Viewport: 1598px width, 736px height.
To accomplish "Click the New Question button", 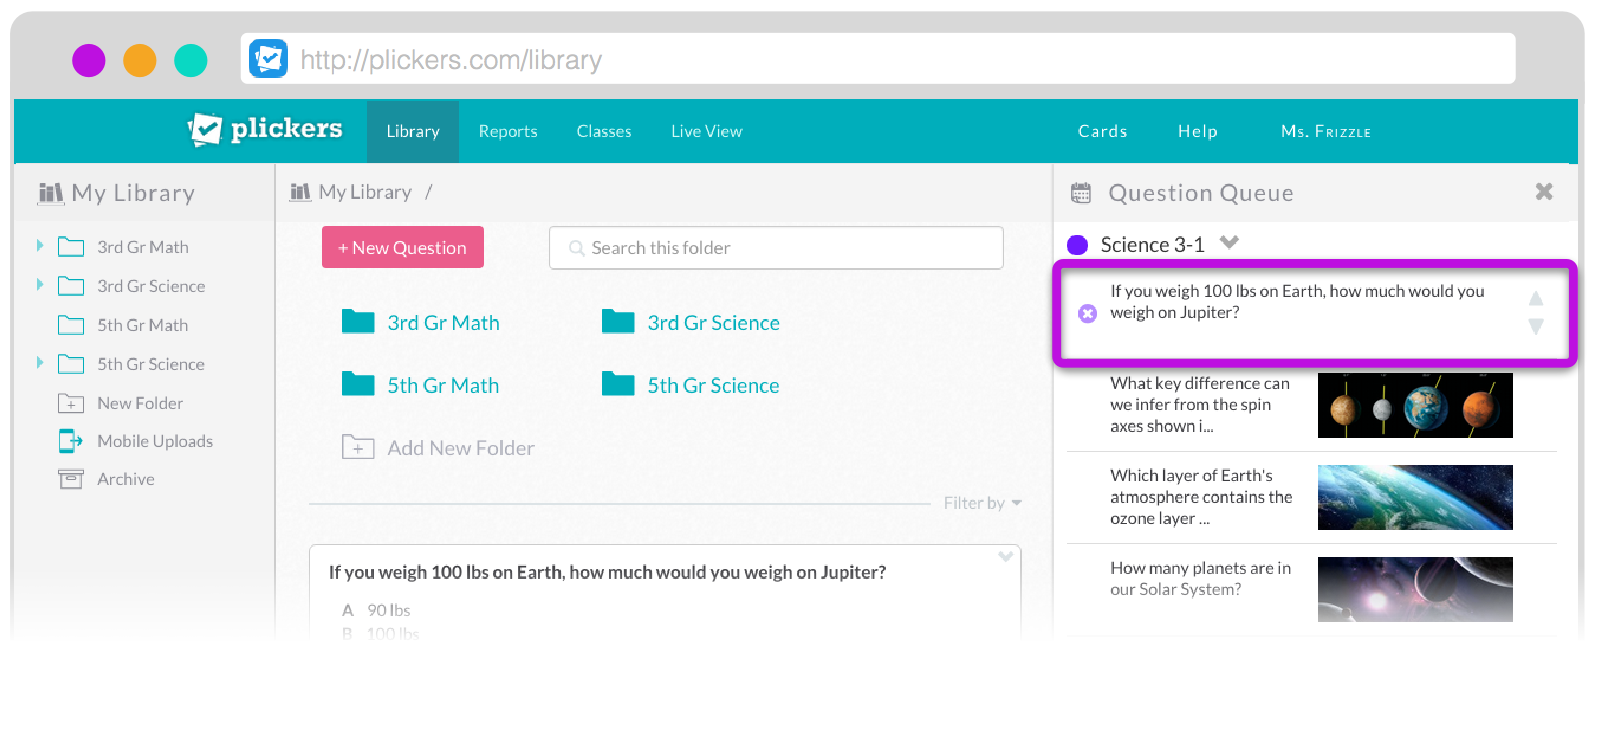I will click(402, 247).
